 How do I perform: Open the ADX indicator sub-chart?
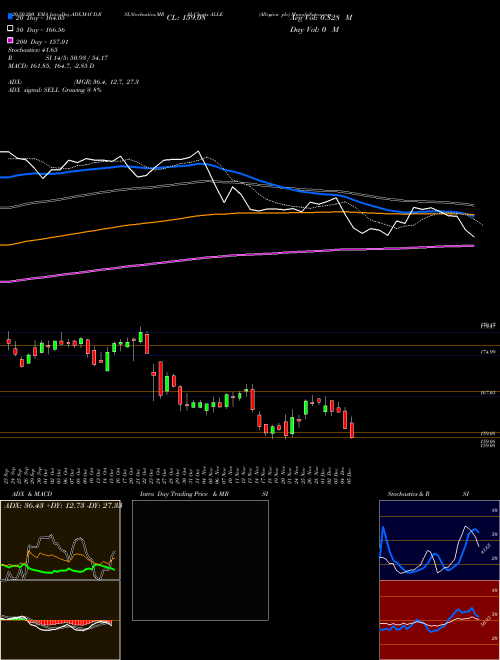coord(60,540)
